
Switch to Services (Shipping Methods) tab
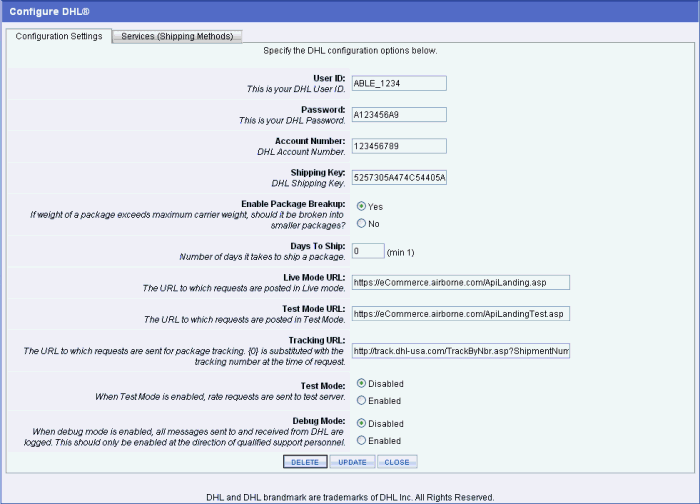click(x=177, y=36)
